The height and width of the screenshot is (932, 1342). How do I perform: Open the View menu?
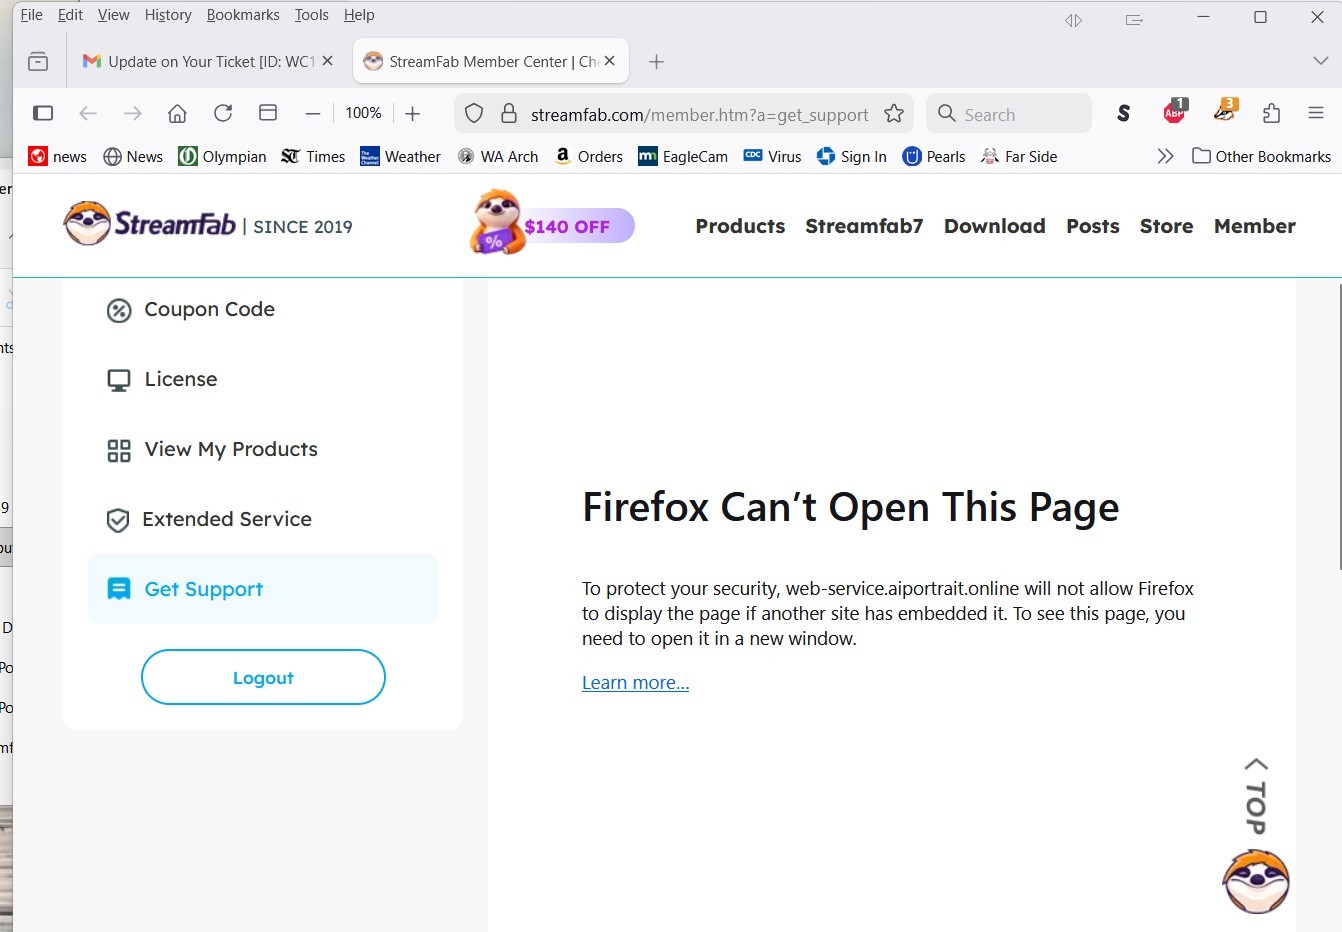(x=113, y=15)
